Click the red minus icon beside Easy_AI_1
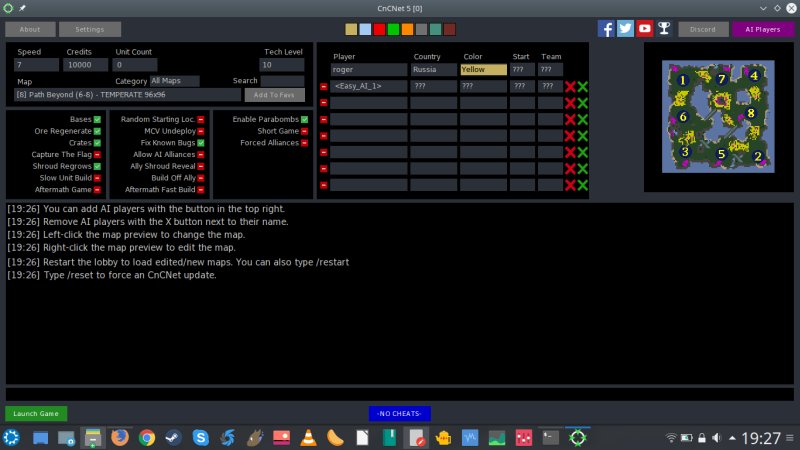This screenshot has width=800, height=450. click(x=323, y=86)
